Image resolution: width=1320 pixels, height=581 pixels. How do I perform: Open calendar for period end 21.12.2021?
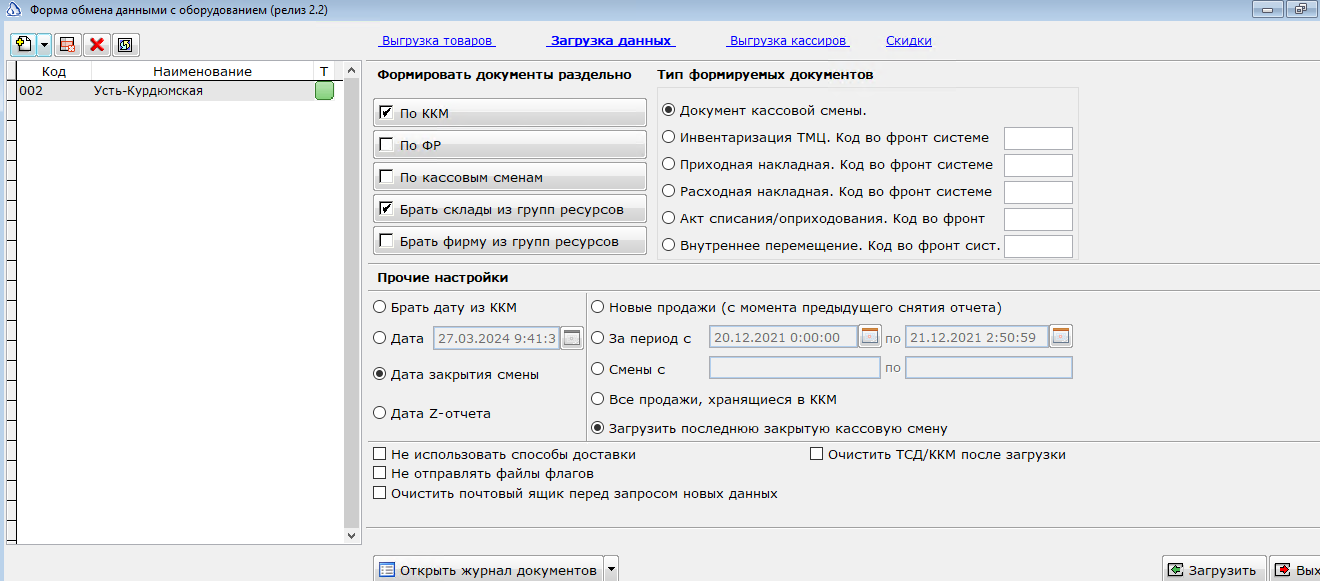(x=1060, y=336)
